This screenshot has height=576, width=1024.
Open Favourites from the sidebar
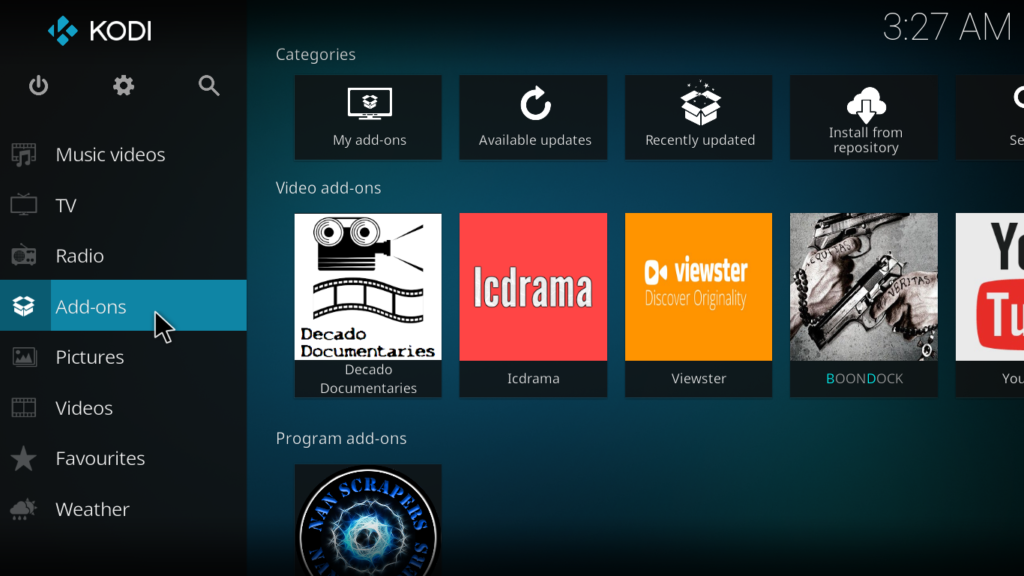pos(123,458)
